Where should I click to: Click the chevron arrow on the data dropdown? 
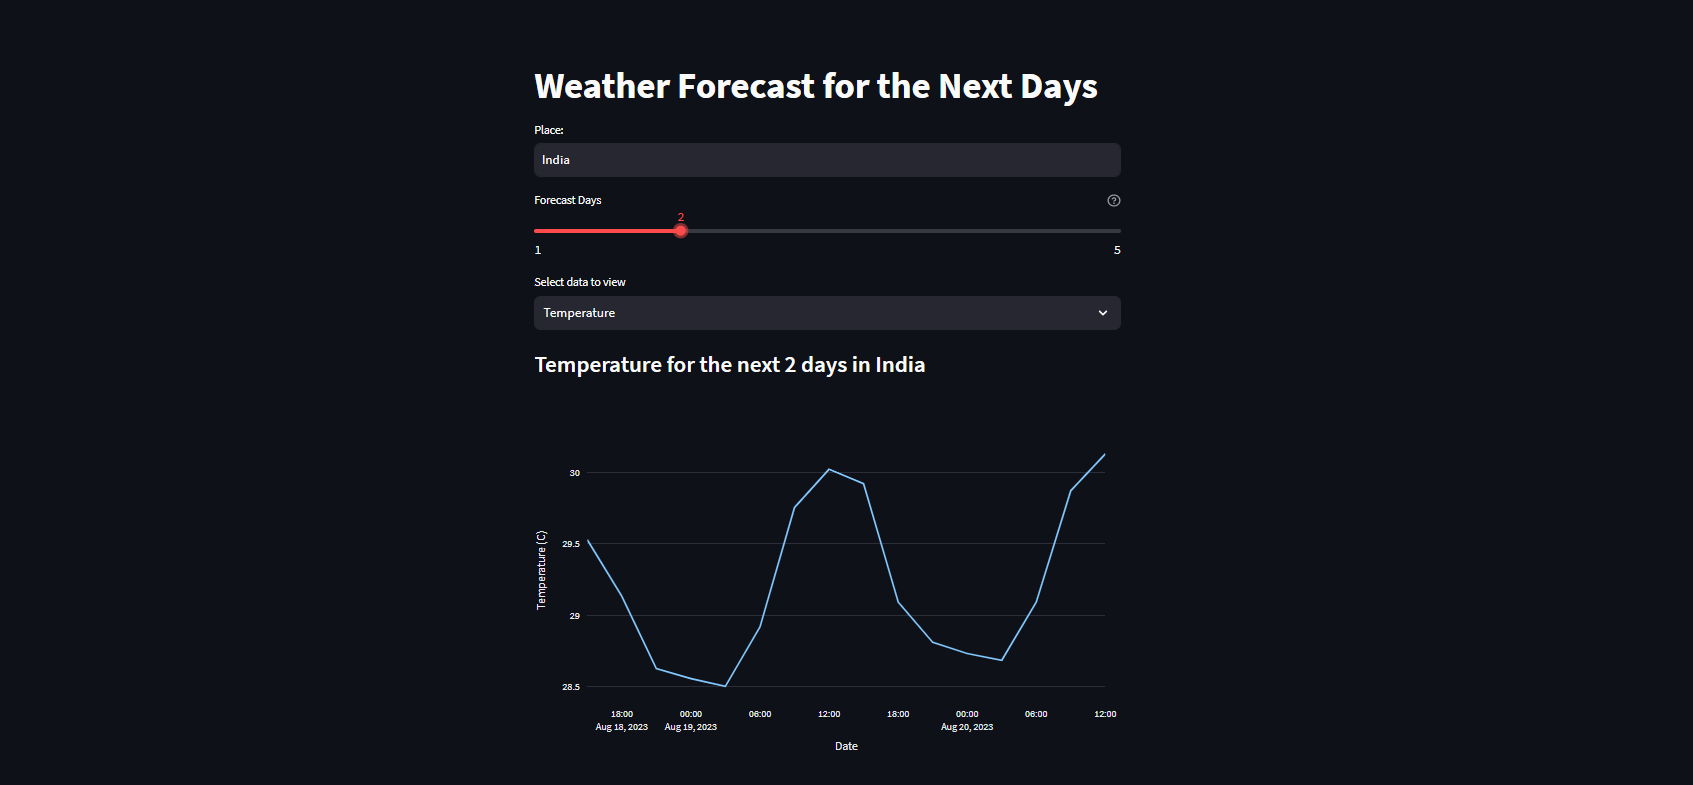[x=1102, y=313]
